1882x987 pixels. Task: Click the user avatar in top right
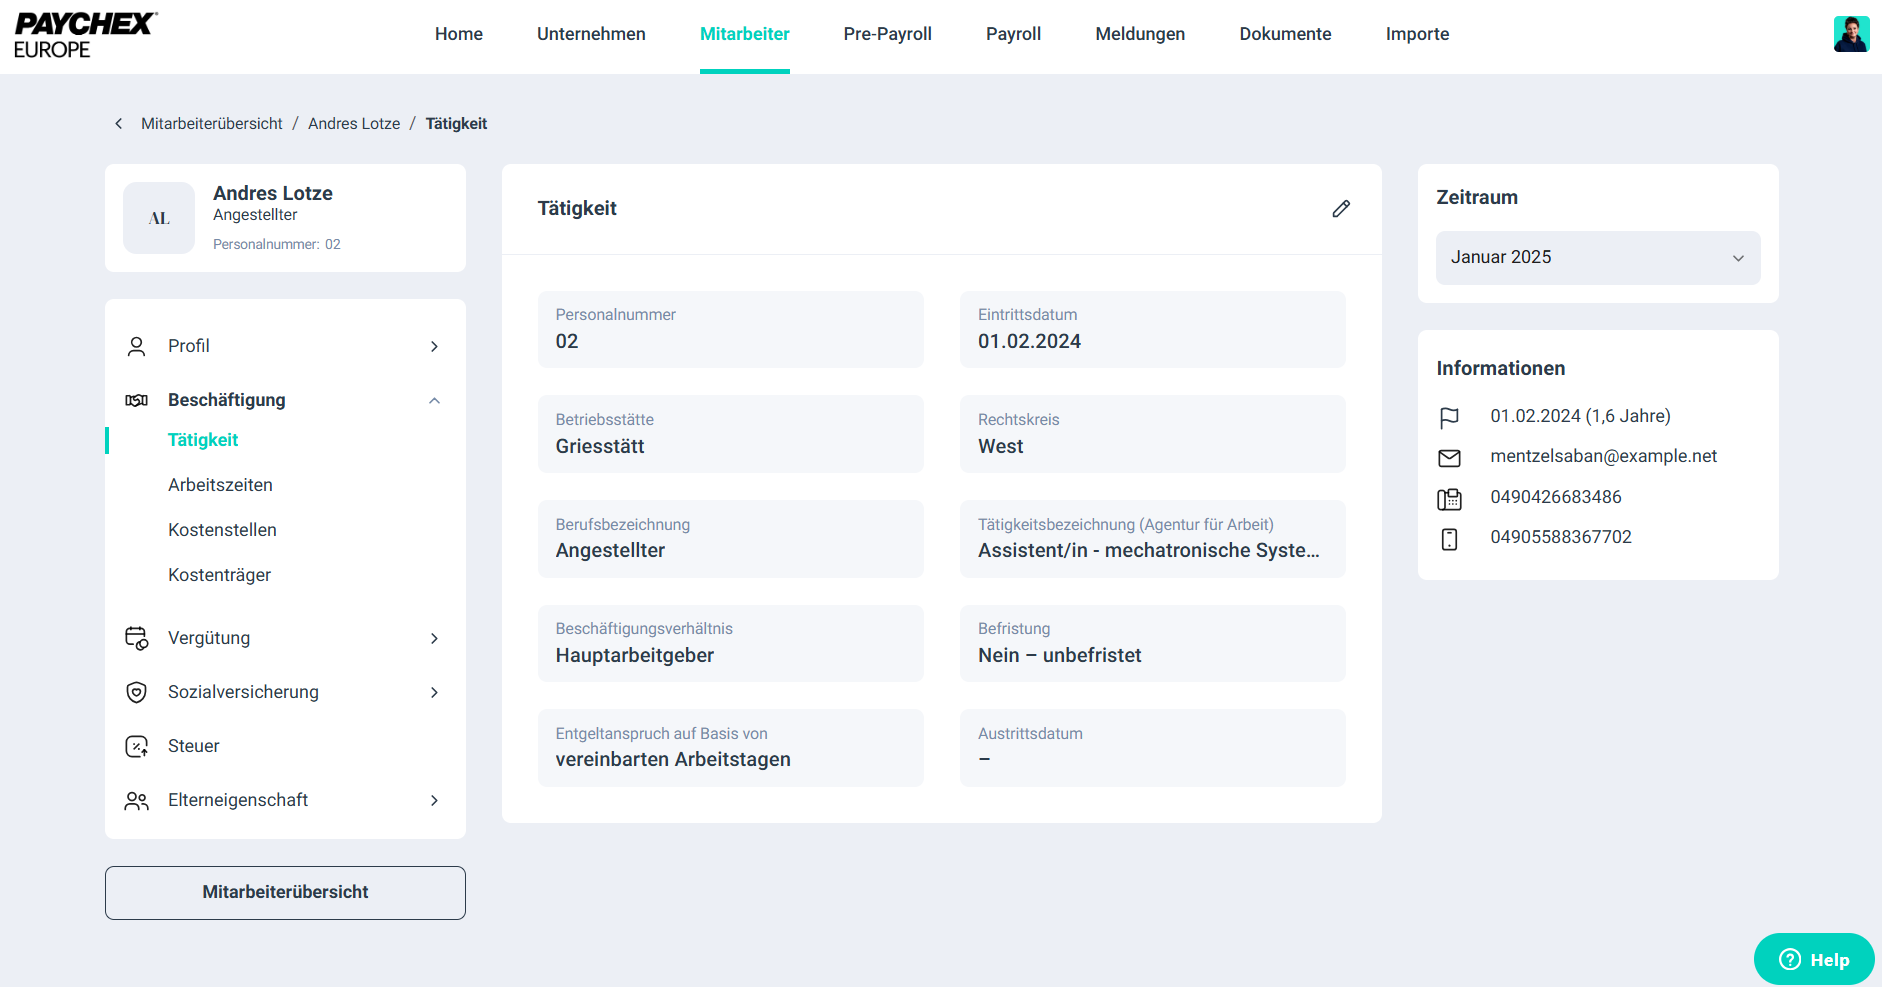coord(1851,34)
